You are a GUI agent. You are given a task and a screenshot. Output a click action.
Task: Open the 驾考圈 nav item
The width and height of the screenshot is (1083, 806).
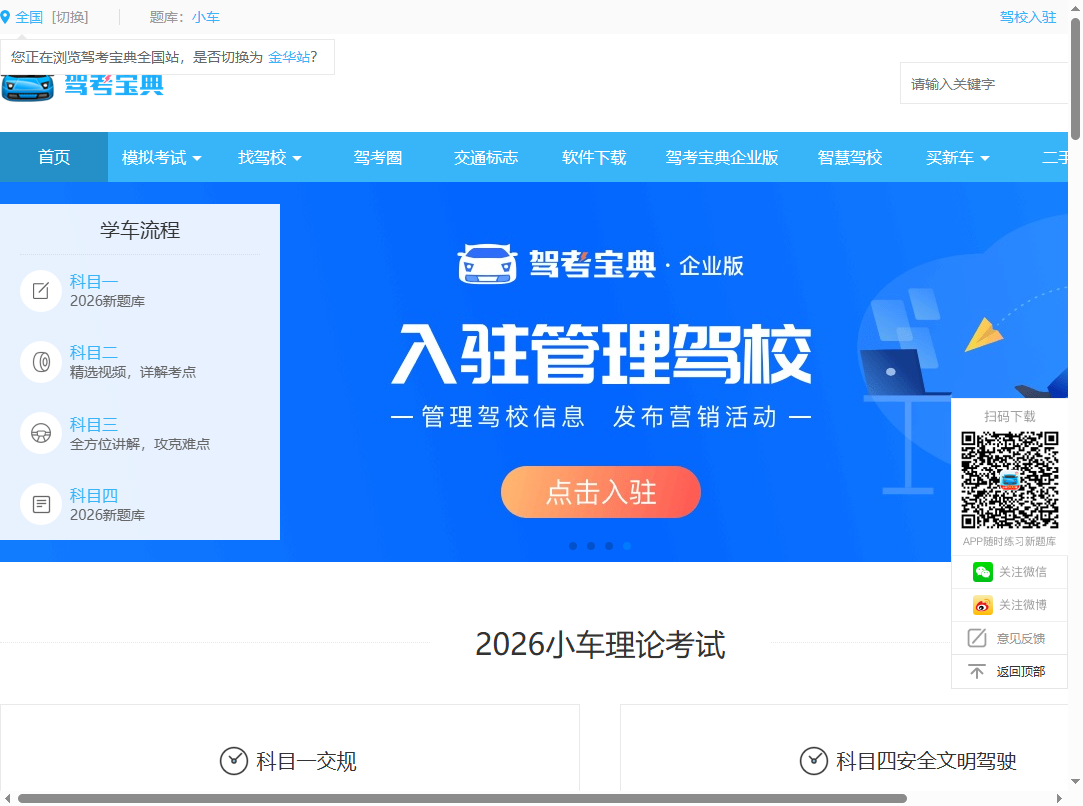378,157
